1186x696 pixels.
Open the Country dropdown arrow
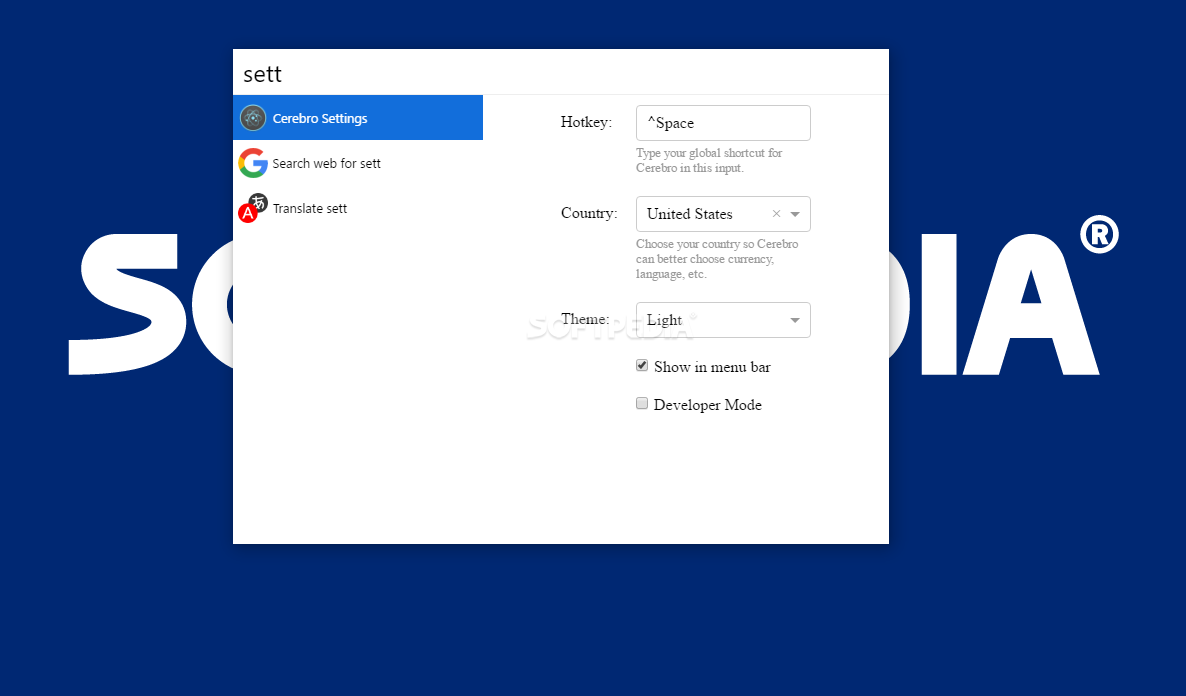tap(795, 214)
